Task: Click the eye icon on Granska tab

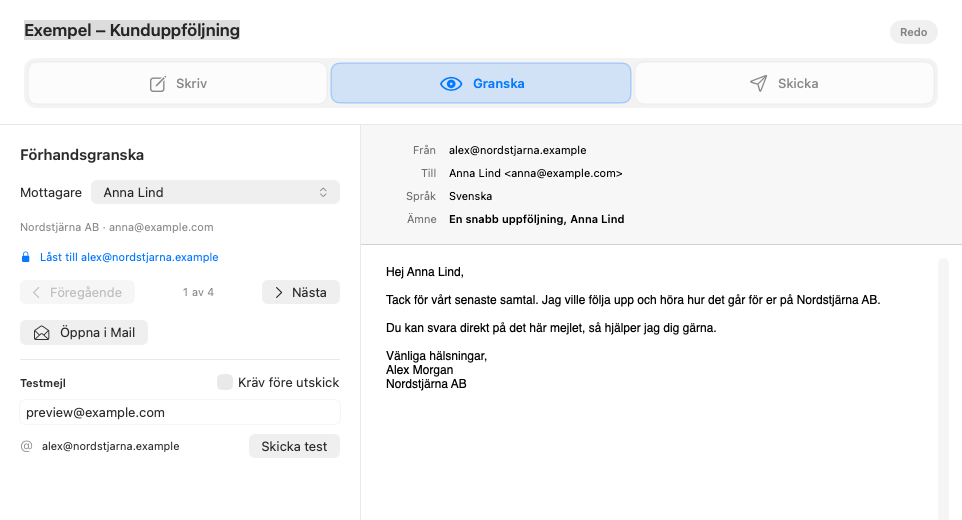Action: 451,83
